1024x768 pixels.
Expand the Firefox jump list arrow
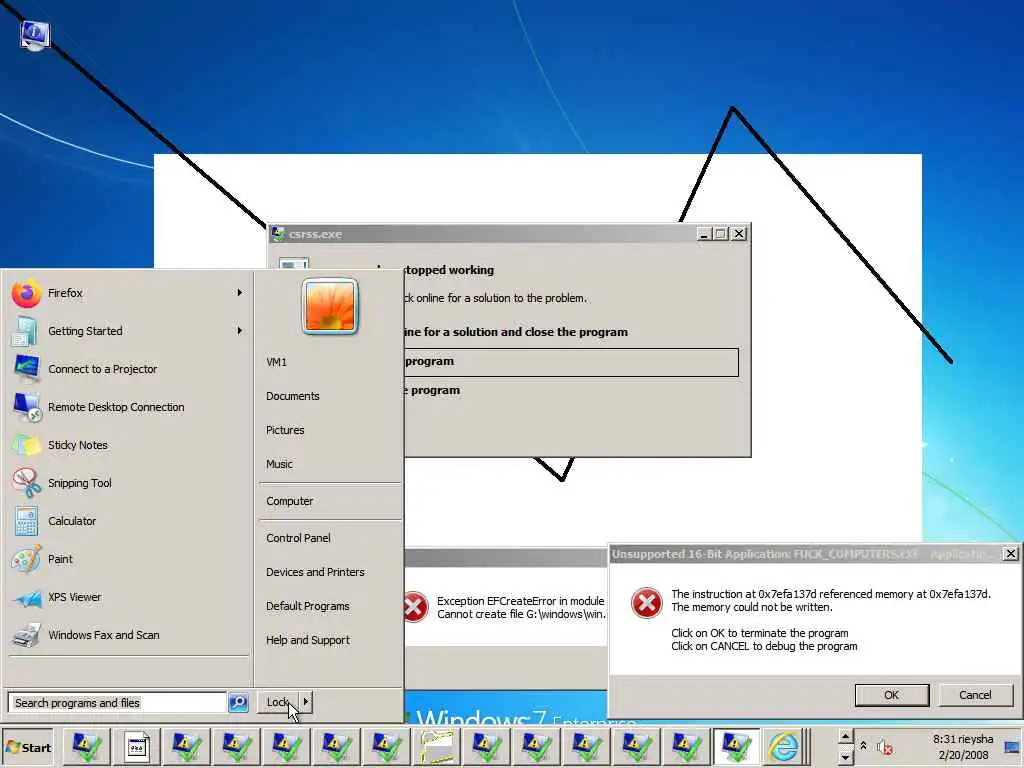coord(240,293)
